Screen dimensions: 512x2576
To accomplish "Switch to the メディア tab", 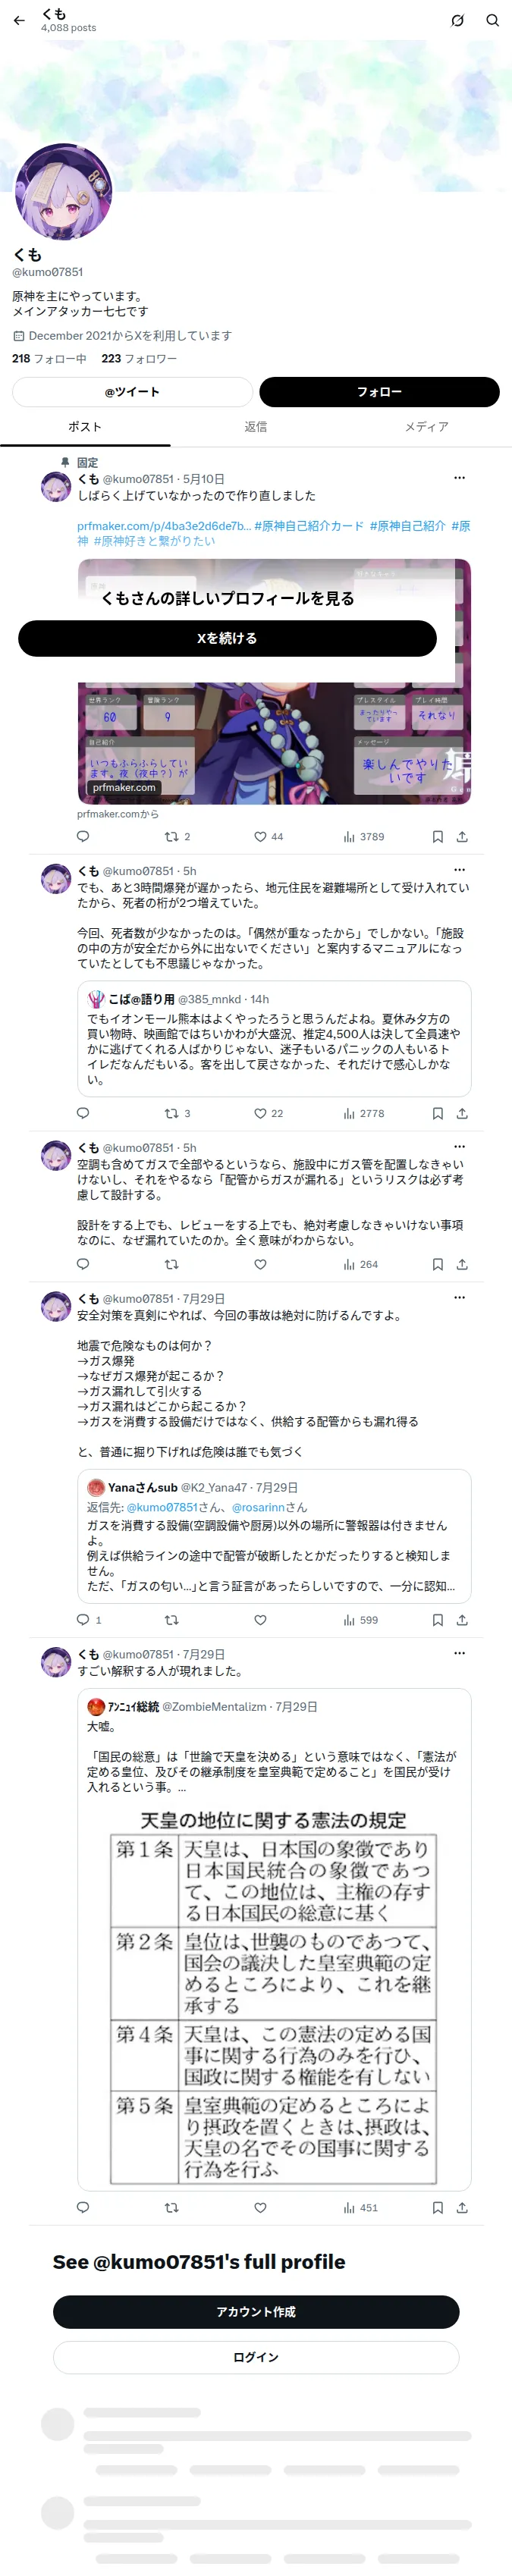I will click(427, 427).
